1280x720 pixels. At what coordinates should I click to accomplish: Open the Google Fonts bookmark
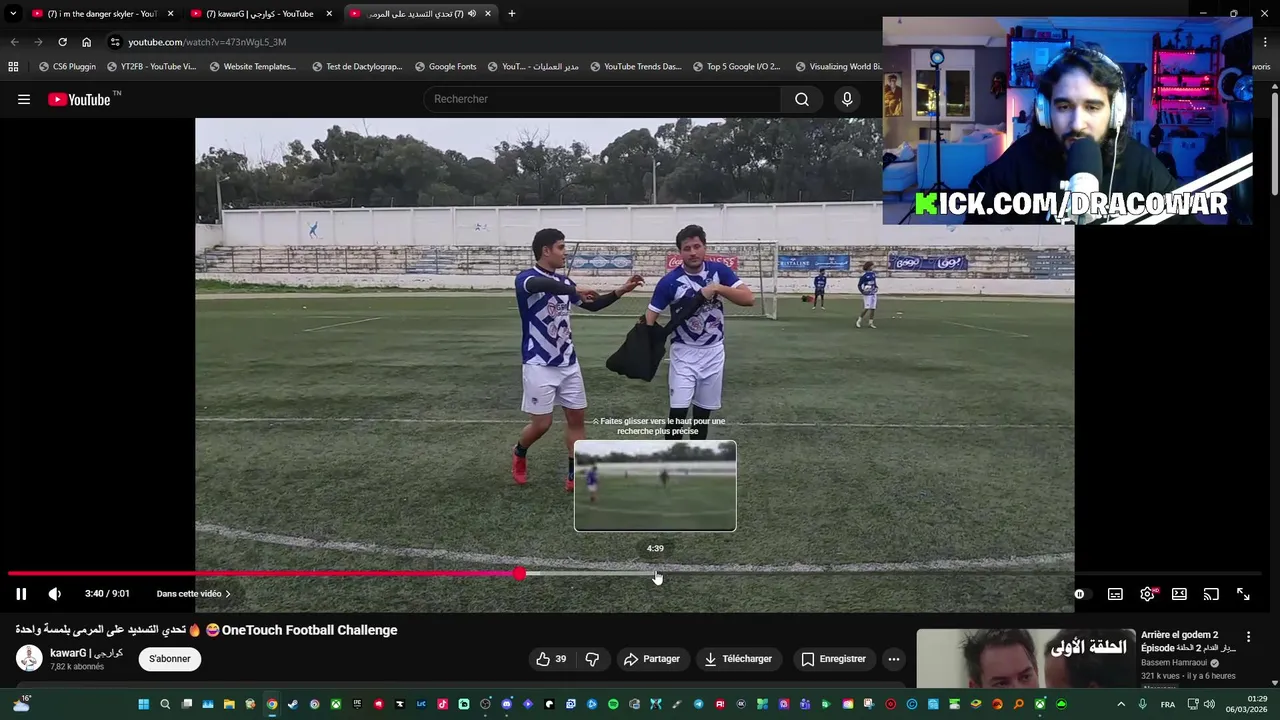click(445, 67)
